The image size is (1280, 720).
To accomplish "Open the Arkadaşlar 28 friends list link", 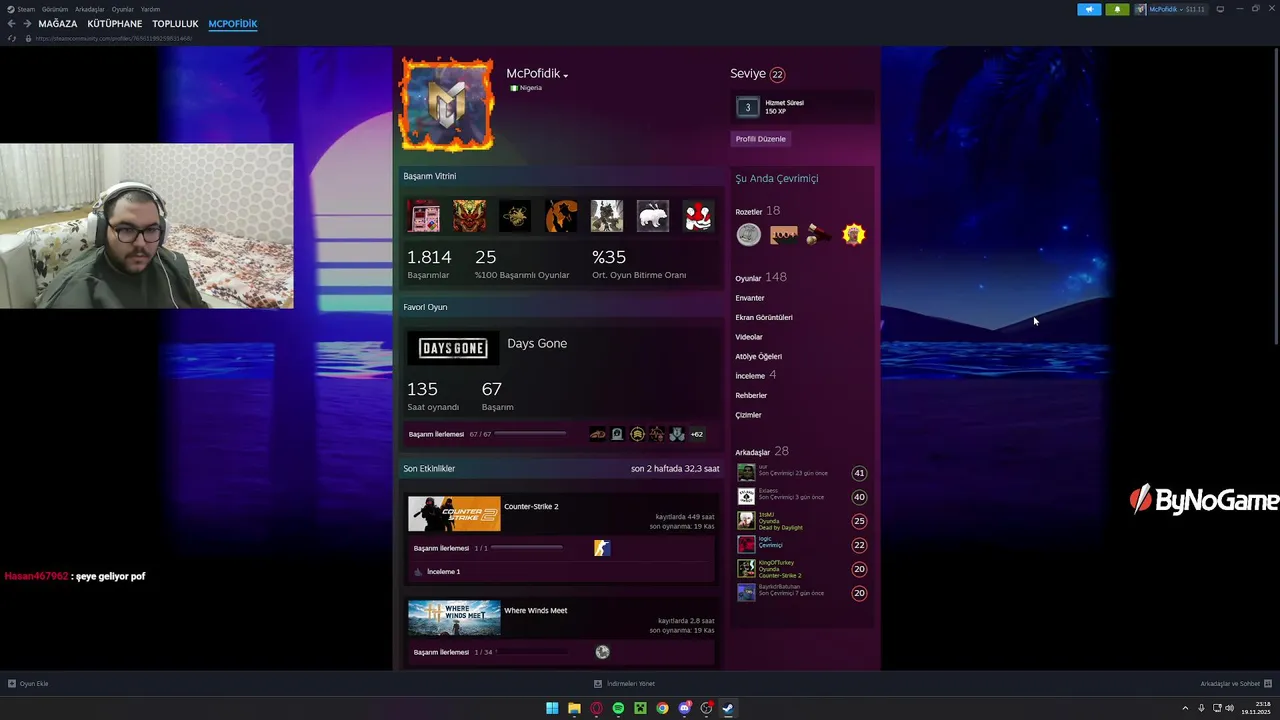I will (x=762, y=451).
